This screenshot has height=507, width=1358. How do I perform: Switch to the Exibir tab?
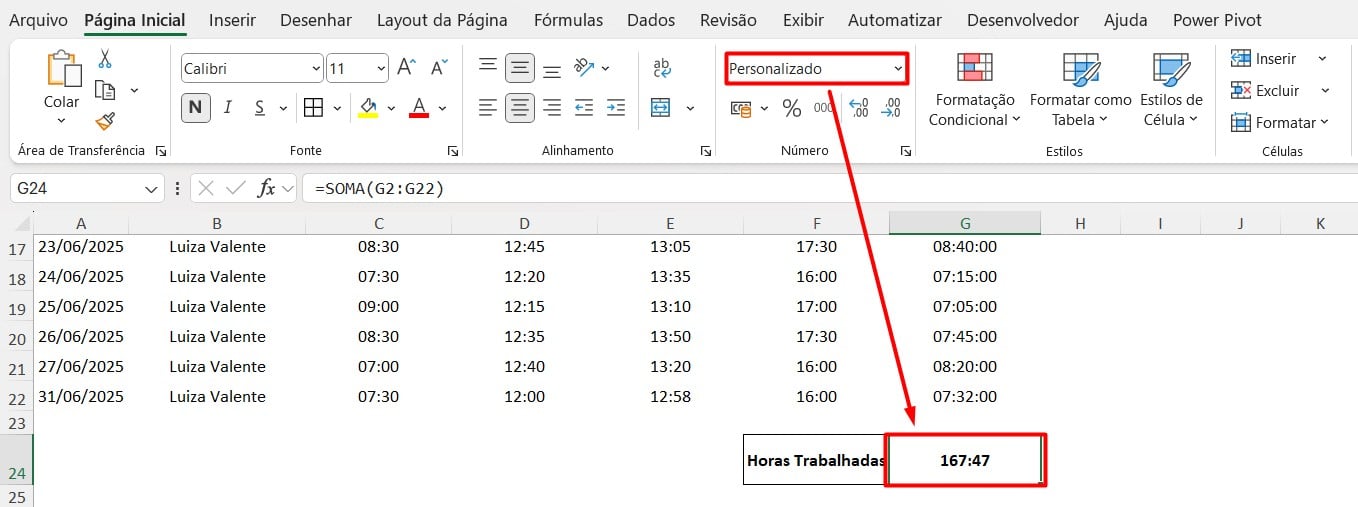click(x=803, y=20)
